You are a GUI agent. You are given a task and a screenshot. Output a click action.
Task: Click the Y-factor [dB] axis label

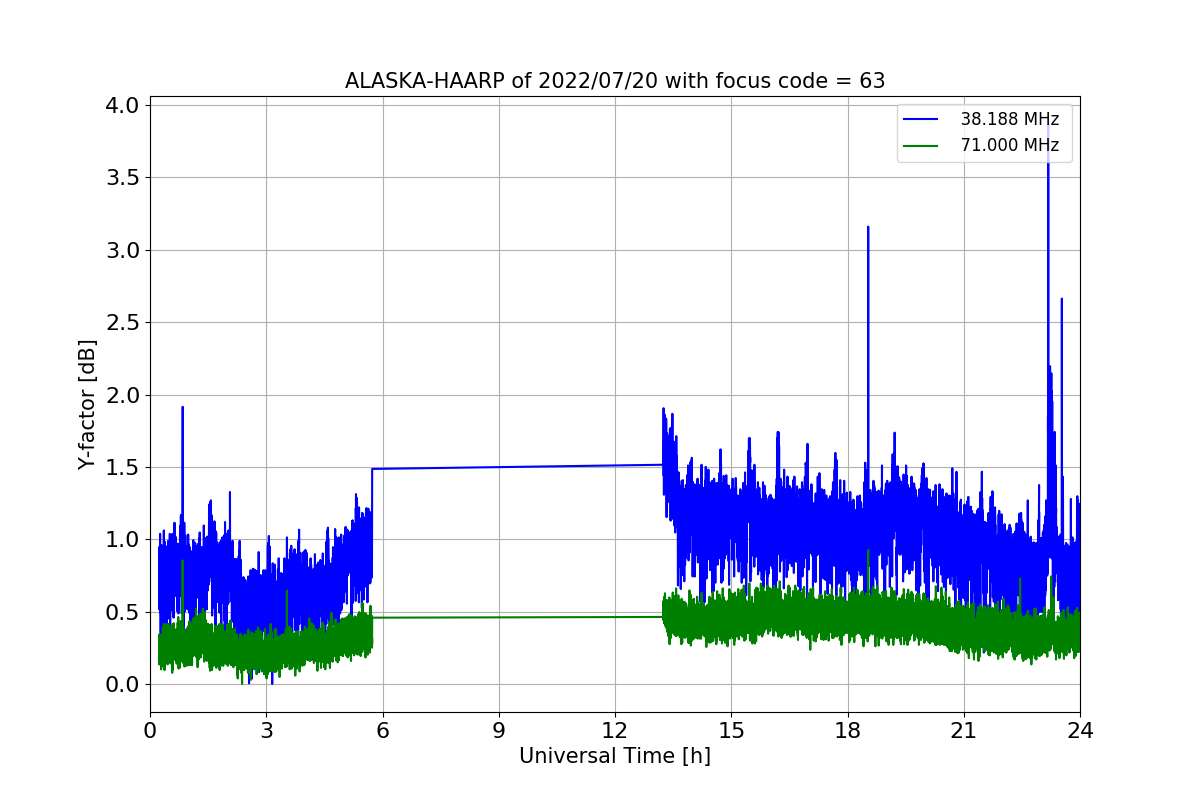(88, 405)
